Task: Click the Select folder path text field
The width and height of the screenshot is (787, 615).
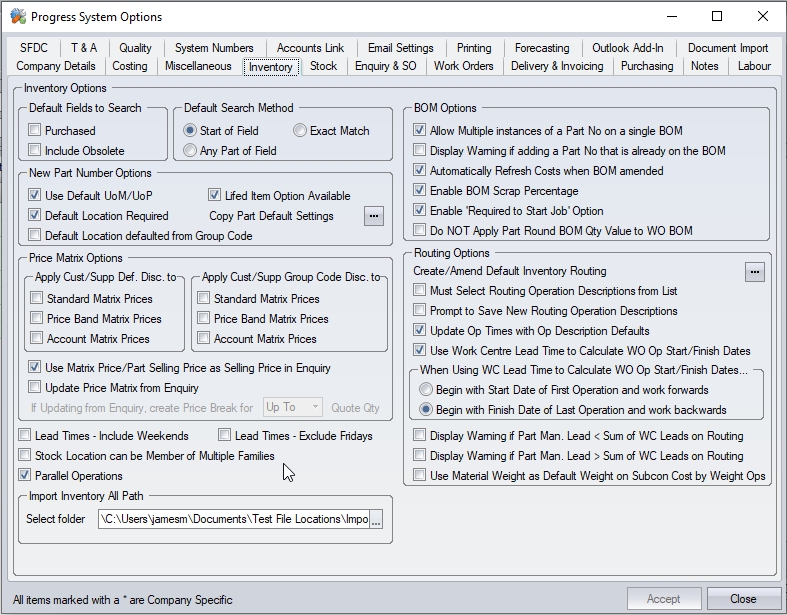Action: point(233,520)
